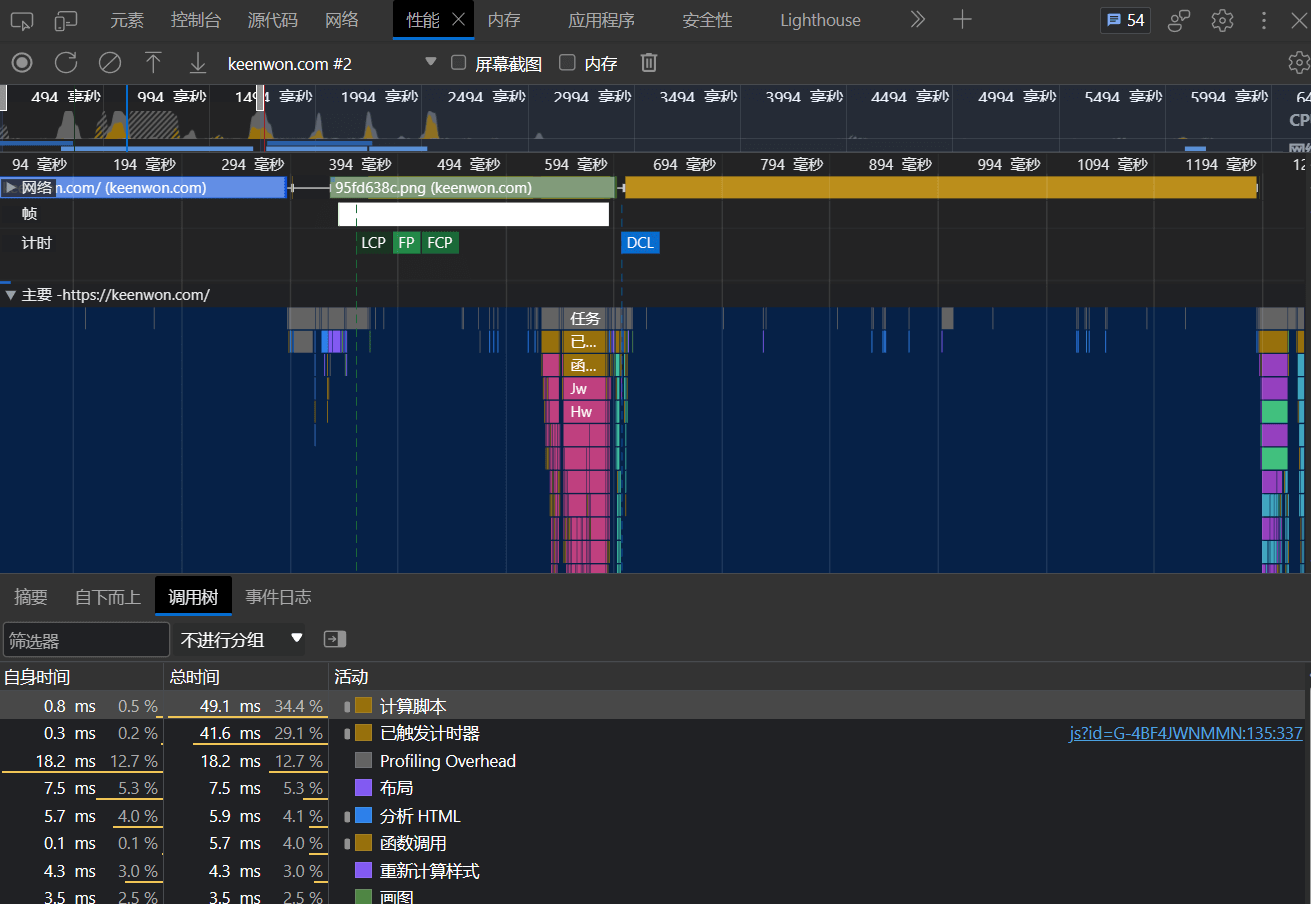Toggle the device emulation icon

pos(66,20)
